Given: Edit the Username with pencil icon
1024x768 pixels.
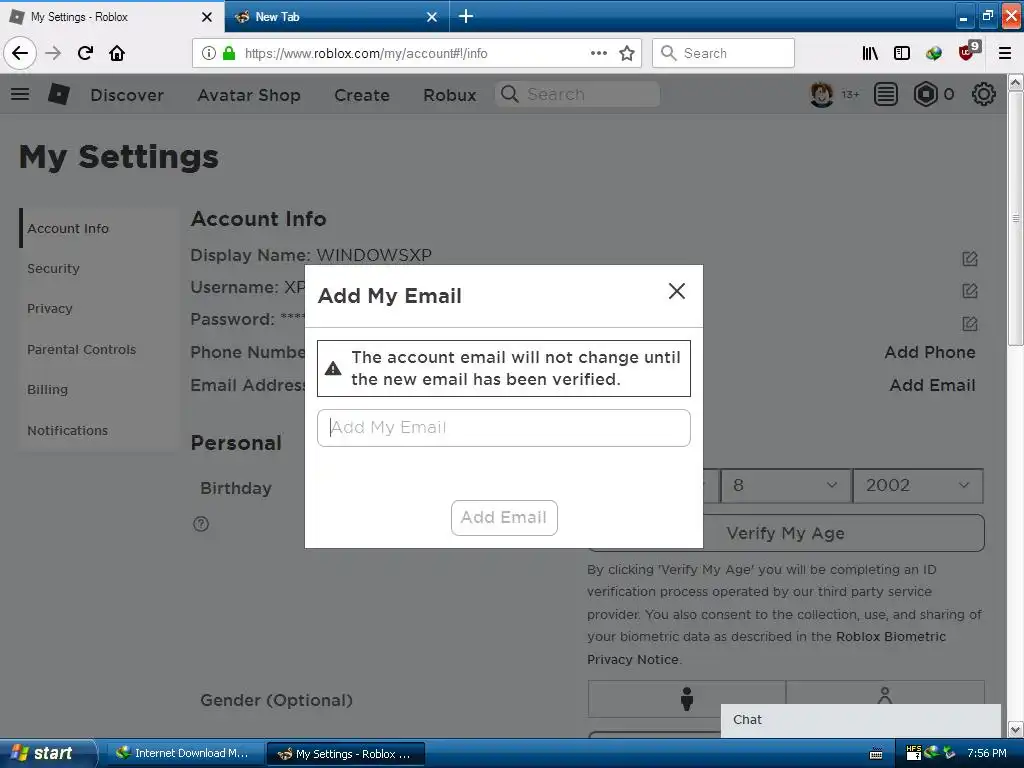Looking at the screenshot, I should [970, 291].
